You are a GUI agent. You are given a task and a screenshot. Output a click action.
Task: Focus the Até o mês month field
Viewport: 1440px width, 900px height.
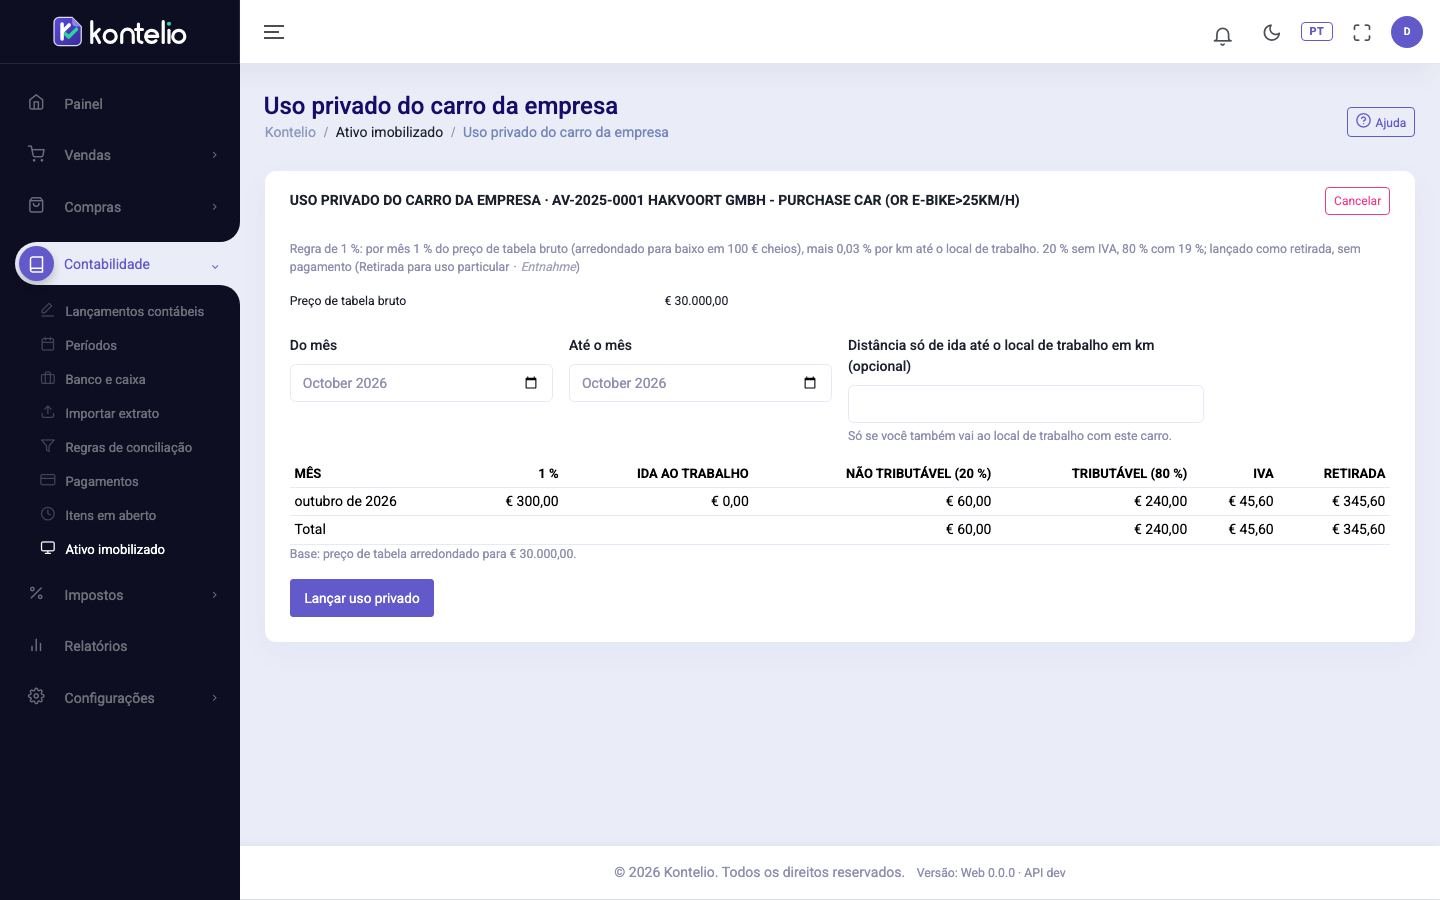[x=700, y=383]
